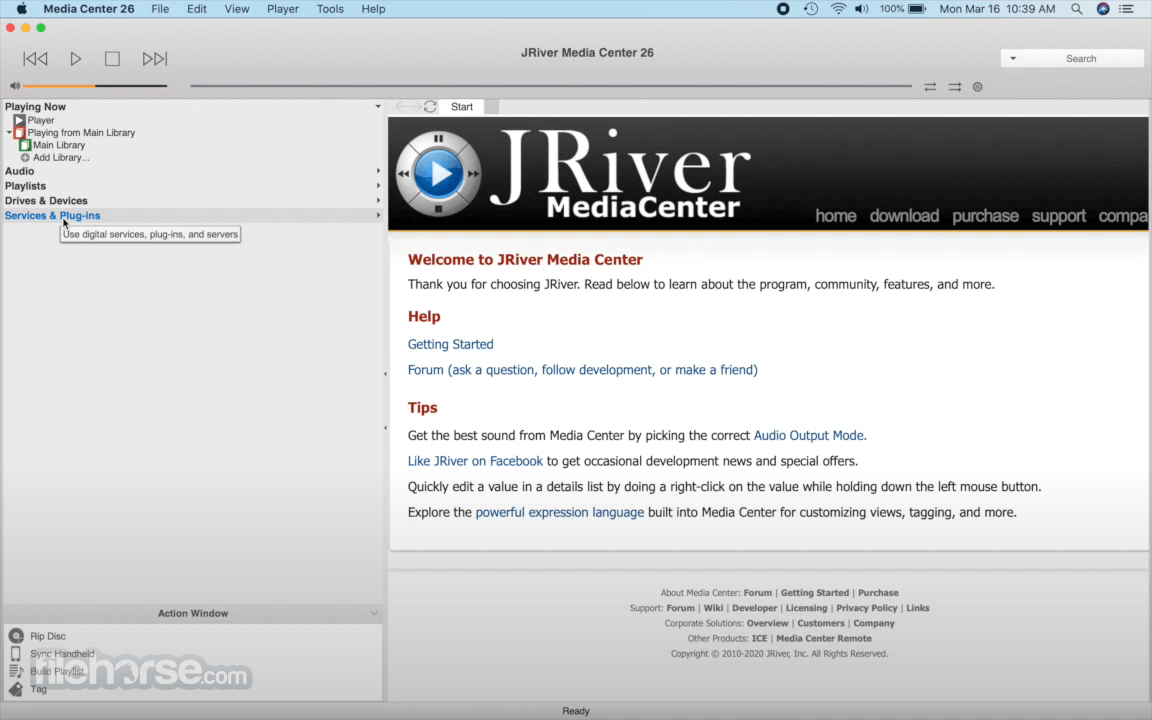Open the download link in the banner

coord(904,216)
